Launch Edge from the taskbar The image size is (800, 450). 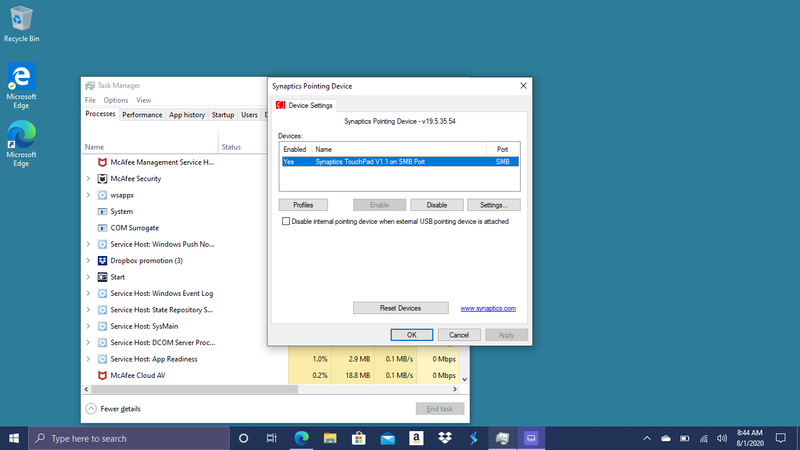tap(302, 438)
